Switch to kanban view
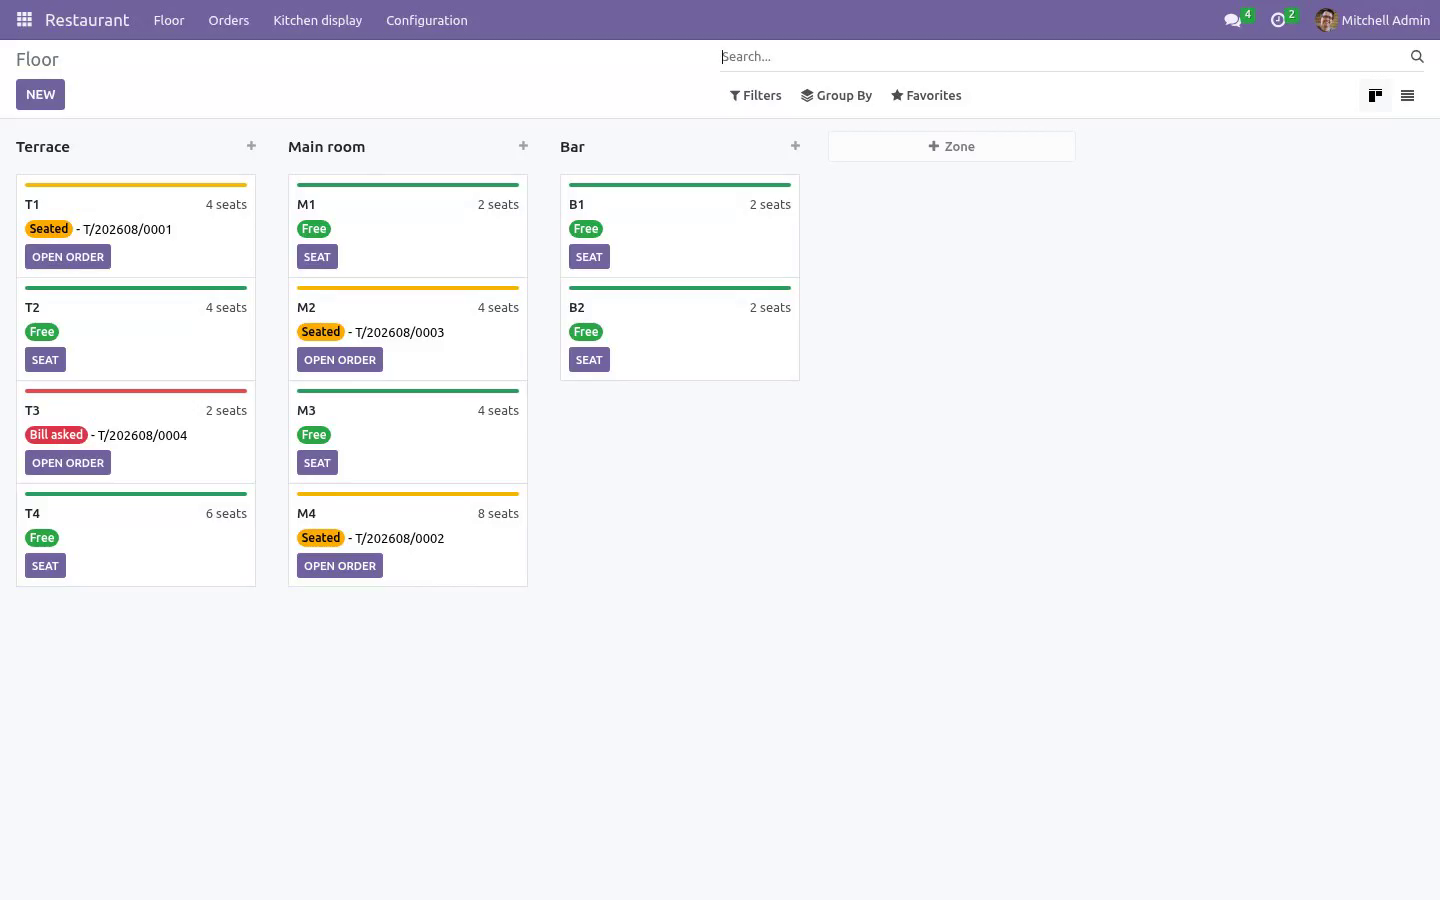Viewport: 1440px width, 900px height. (1376, 96)
